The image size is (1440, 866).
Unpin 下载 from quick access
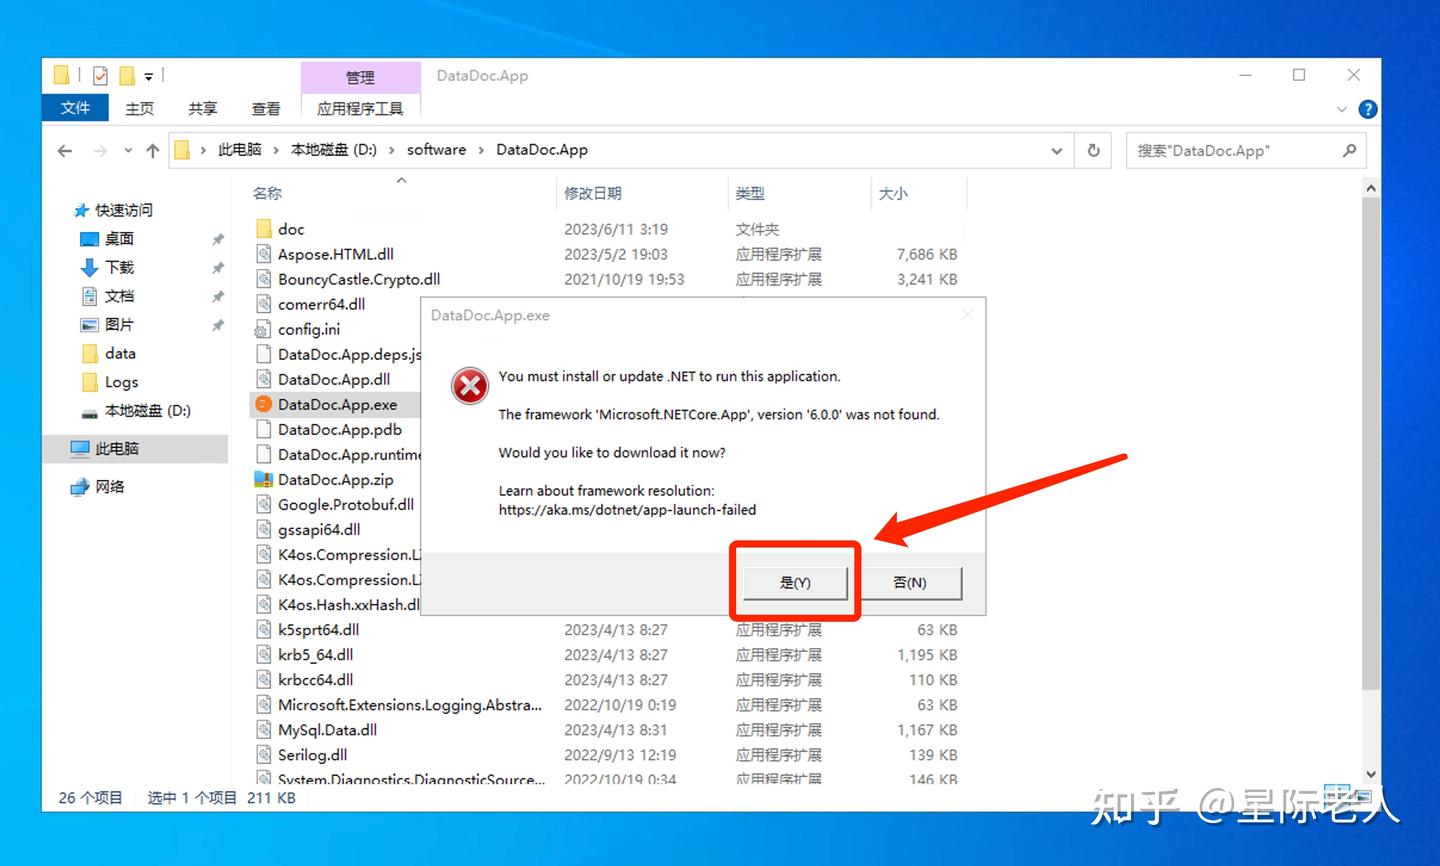coord(217,267)
